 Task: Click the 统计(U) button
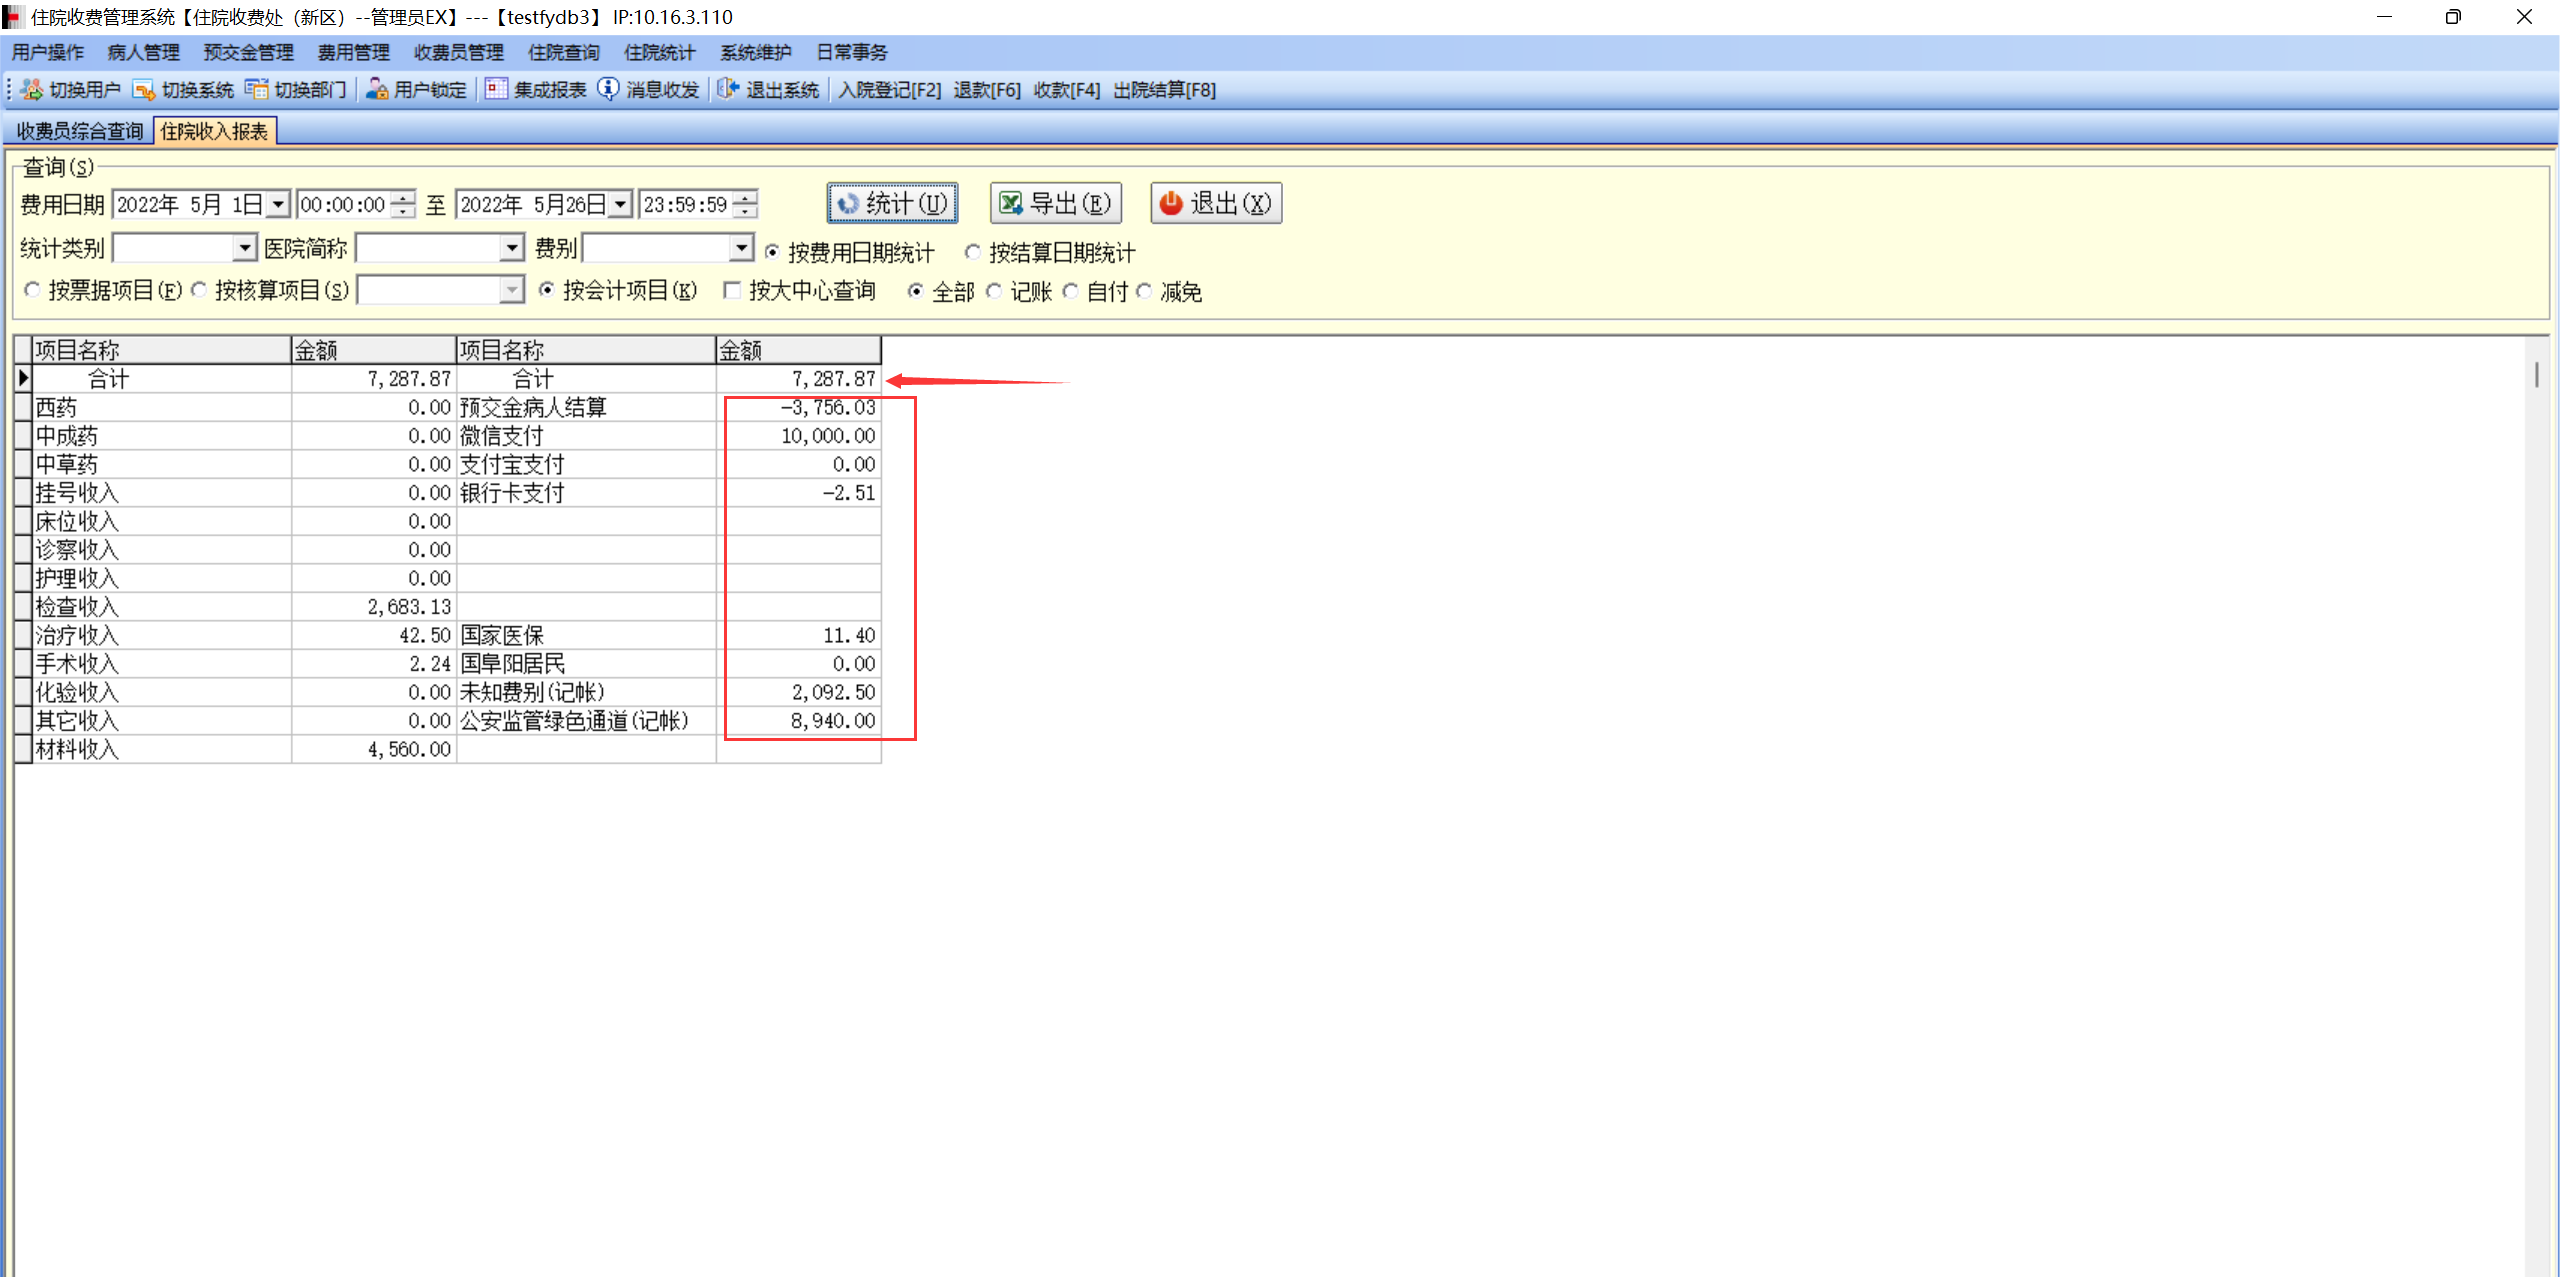coord(892,204)
